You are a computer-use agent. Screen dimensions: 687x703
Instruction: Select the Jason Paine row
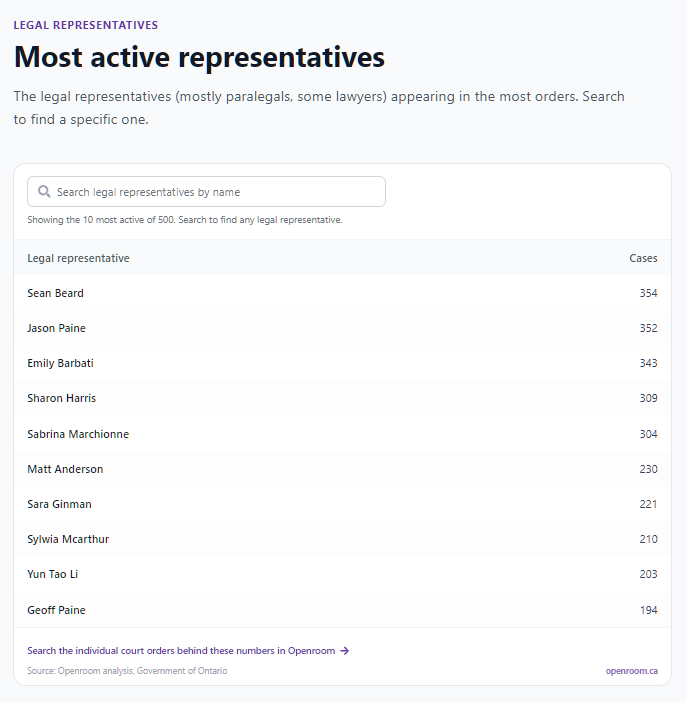click(x=343, y=328)
